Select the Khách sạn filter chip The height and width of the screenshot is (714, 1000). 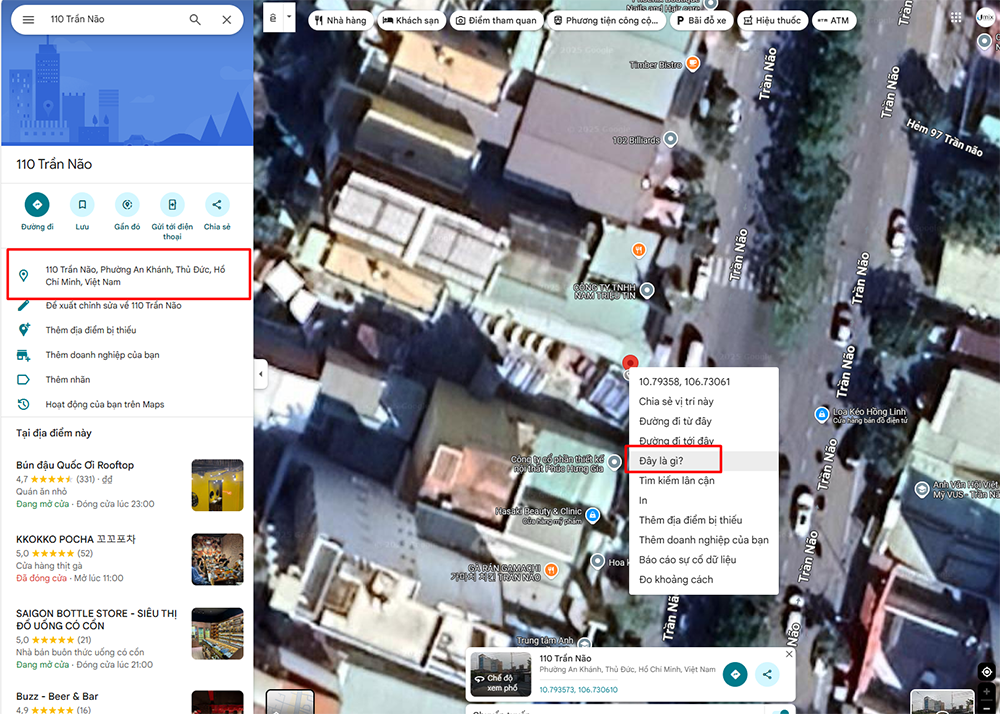(x=411, y=20)
